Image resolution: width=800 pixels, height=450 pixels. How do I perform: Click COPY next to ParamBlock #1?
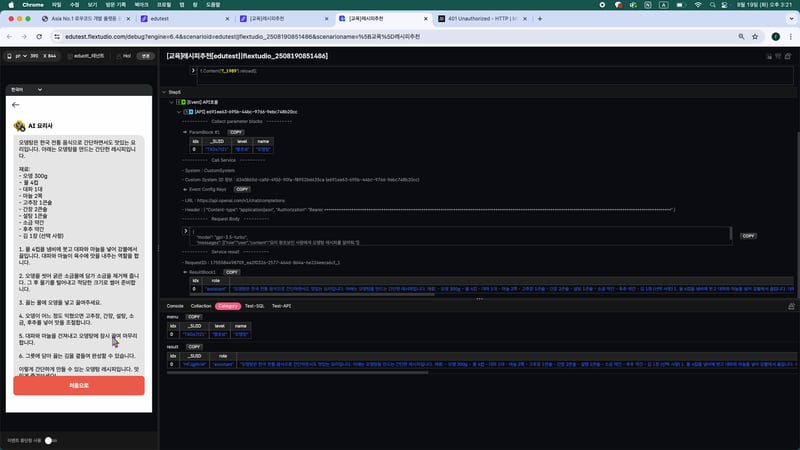tap(236, 131)
